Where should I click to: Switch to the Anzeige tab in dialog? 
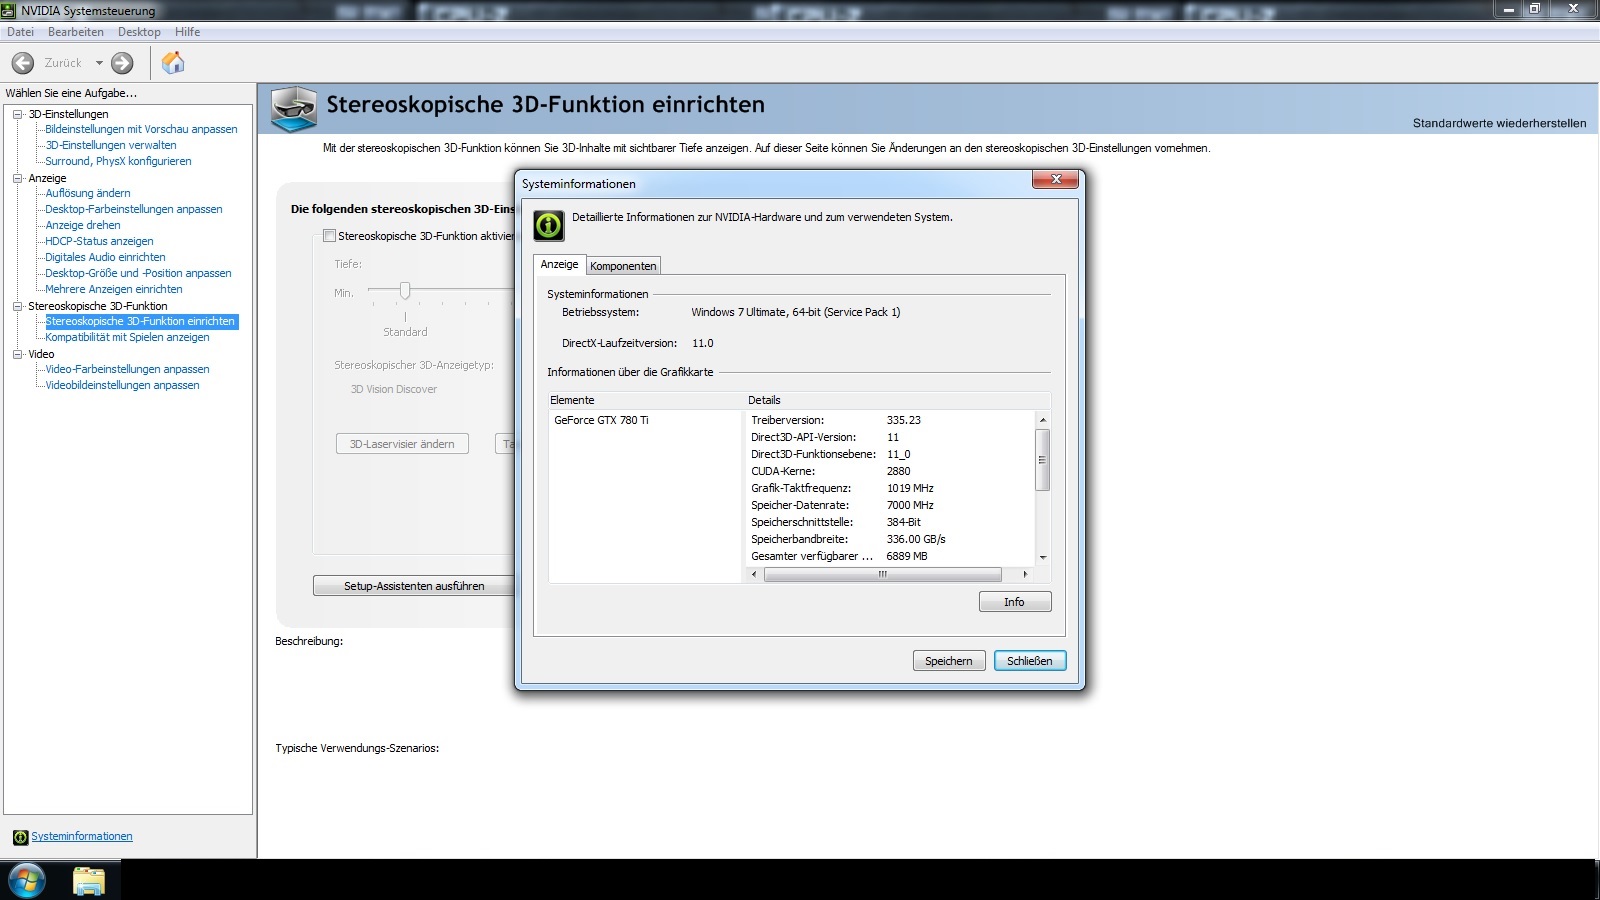pos(559,264)
